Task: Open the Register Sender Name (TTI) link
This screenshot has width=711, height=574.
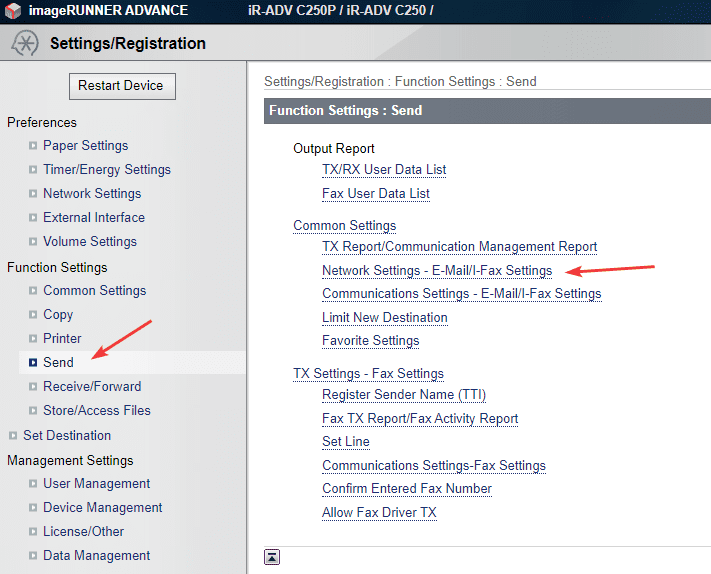Action: (x=403, y=395)
